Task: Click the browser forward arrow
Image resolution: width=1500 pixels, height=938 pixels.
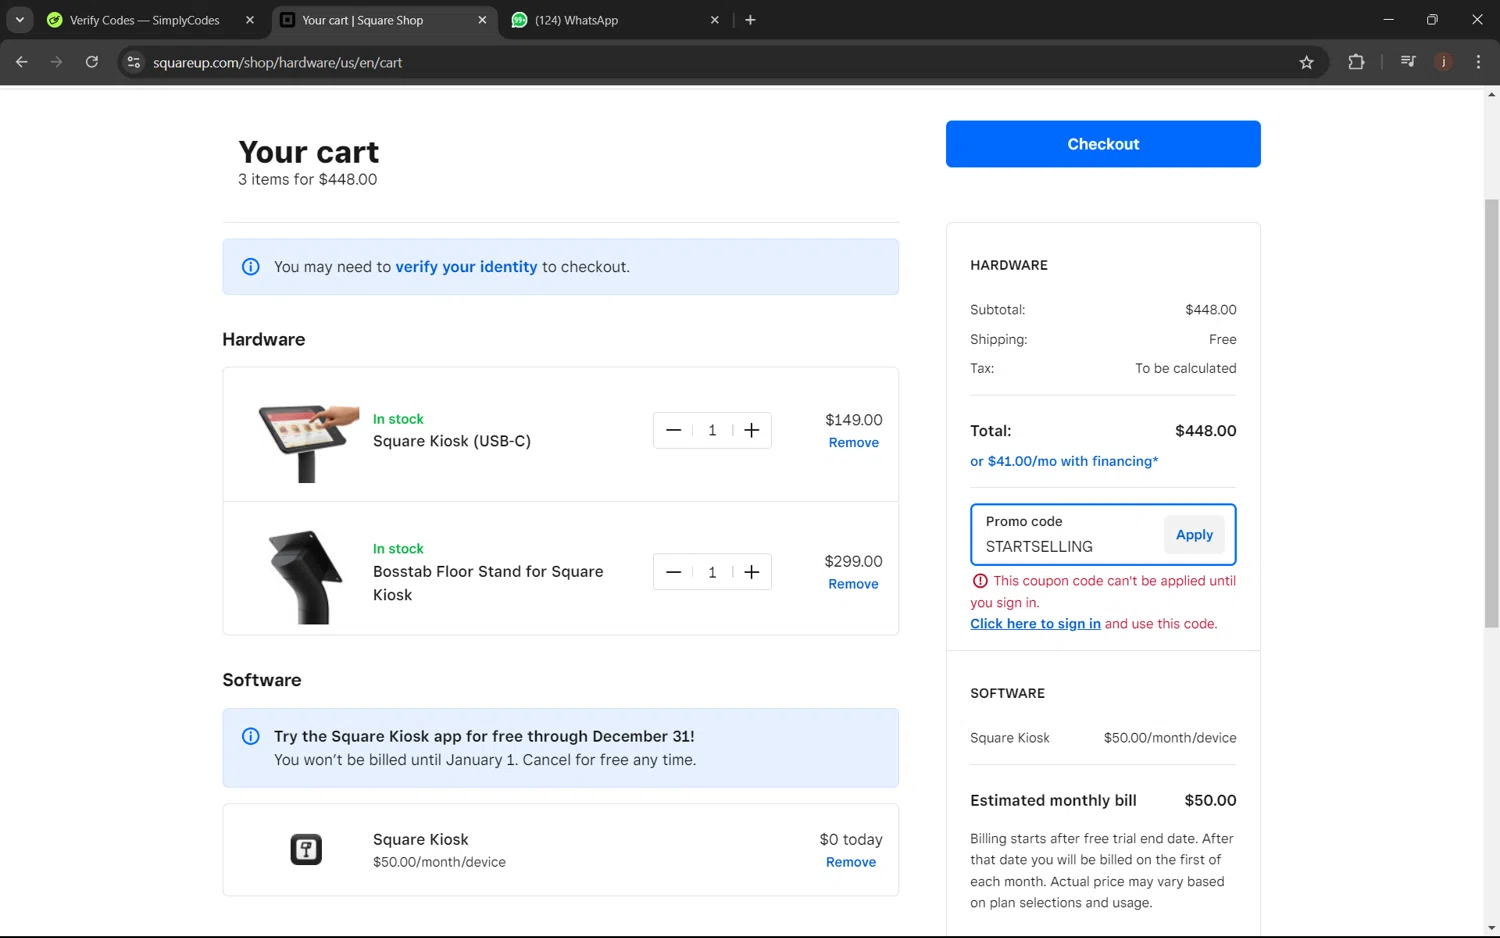Action: coord(56,62)
